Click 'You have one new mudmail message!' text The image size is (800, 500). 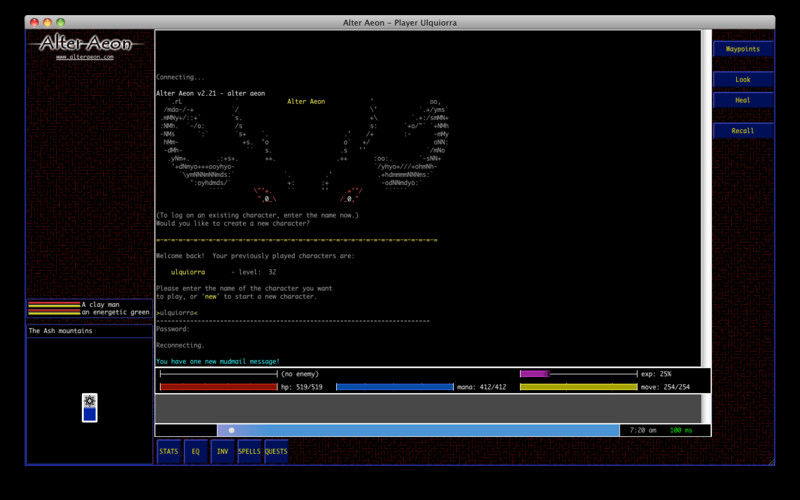(218, 361)
